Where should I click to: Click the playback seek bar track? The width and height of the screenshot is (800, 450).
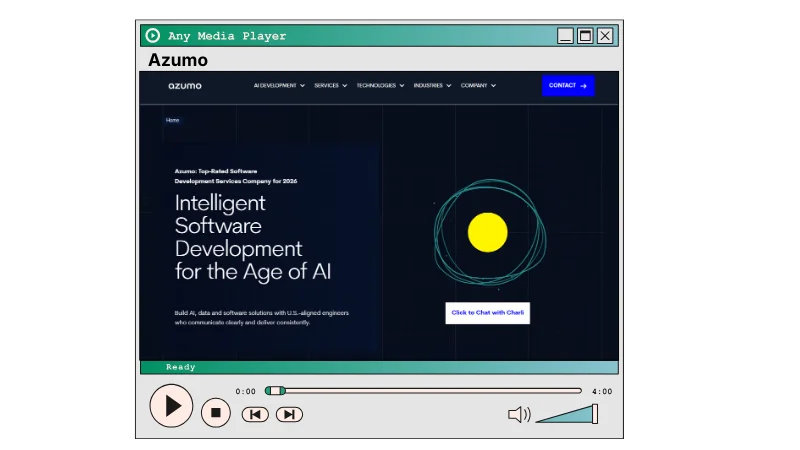tap(430, 391)
